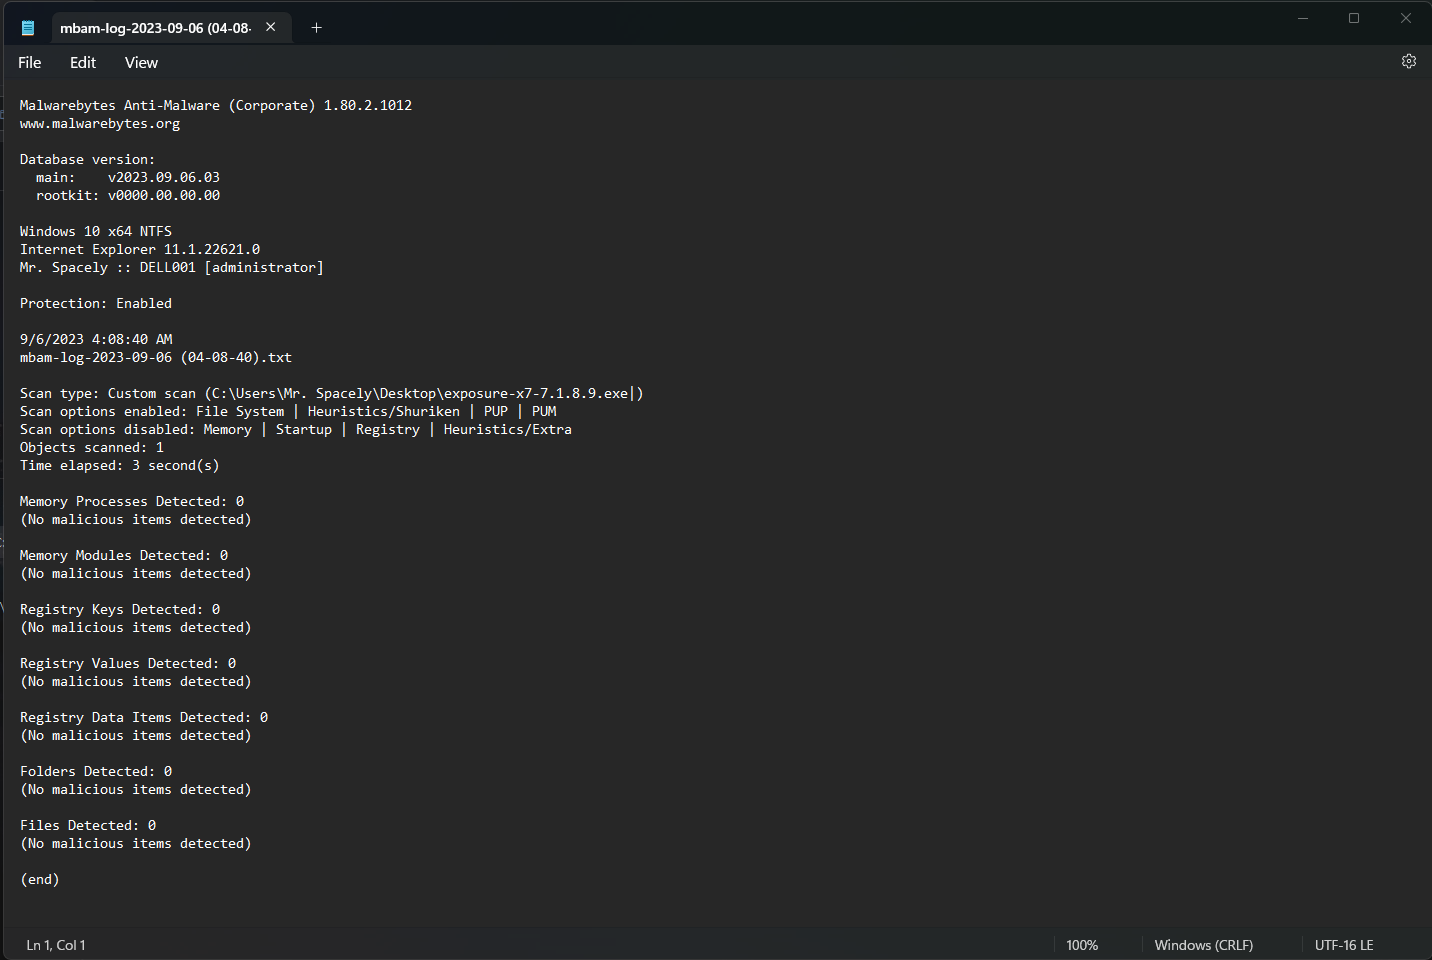The height and width of the screenshot is (960, 1432).
Task: Click the 'Folders Detected: 0' line
Action: point(96,771)
